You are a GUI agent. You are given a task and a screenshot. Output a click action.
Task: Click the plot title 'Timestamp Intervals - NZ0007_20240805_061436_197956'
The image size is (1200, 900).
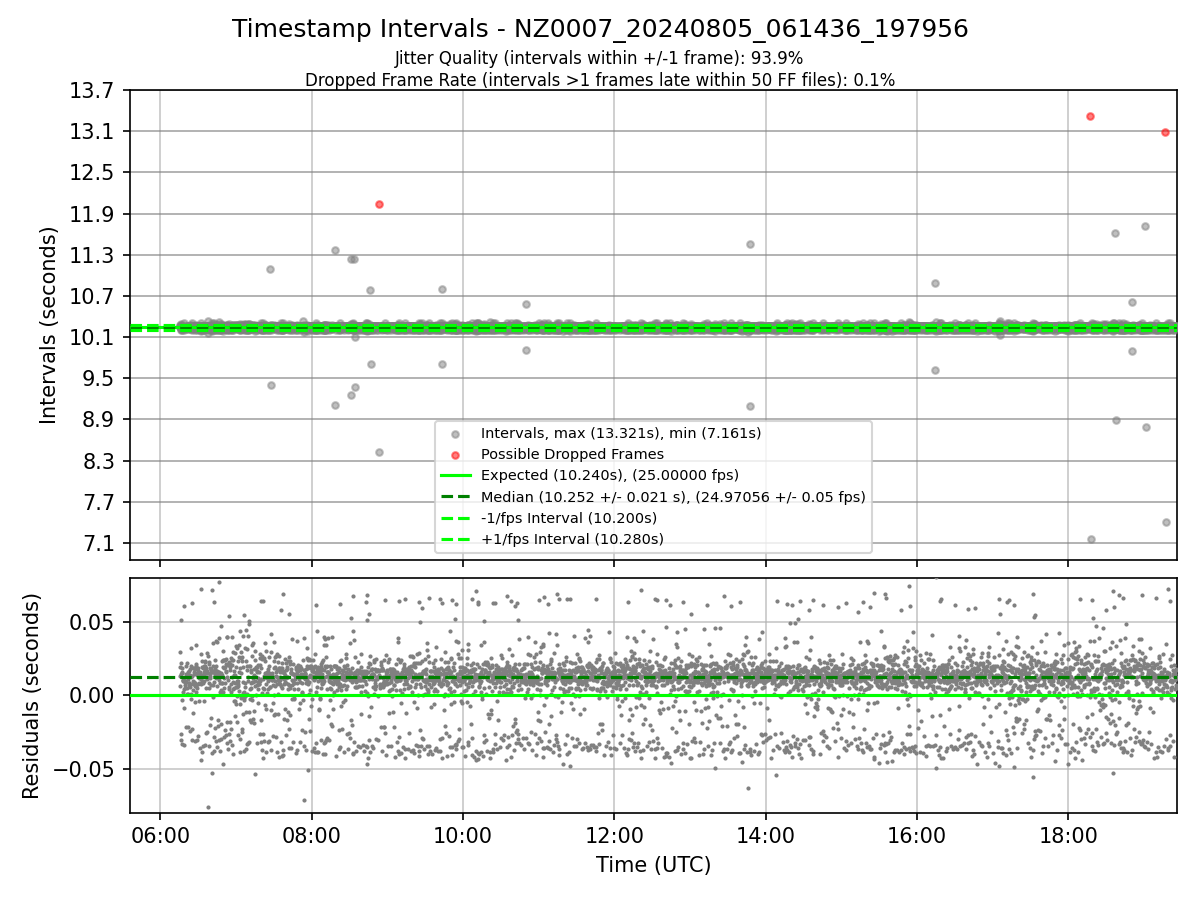[600, 29]
